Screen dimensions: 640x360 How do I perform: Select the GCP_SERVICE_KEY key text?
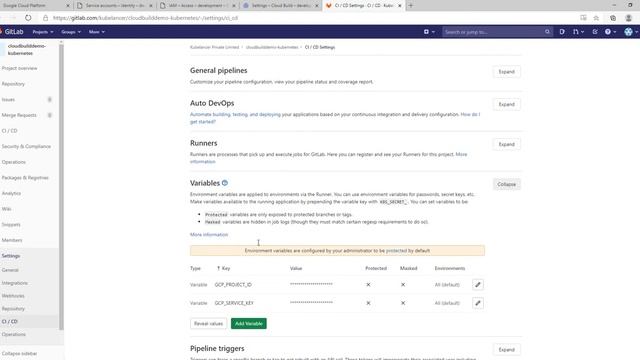[x=234, y=303]
